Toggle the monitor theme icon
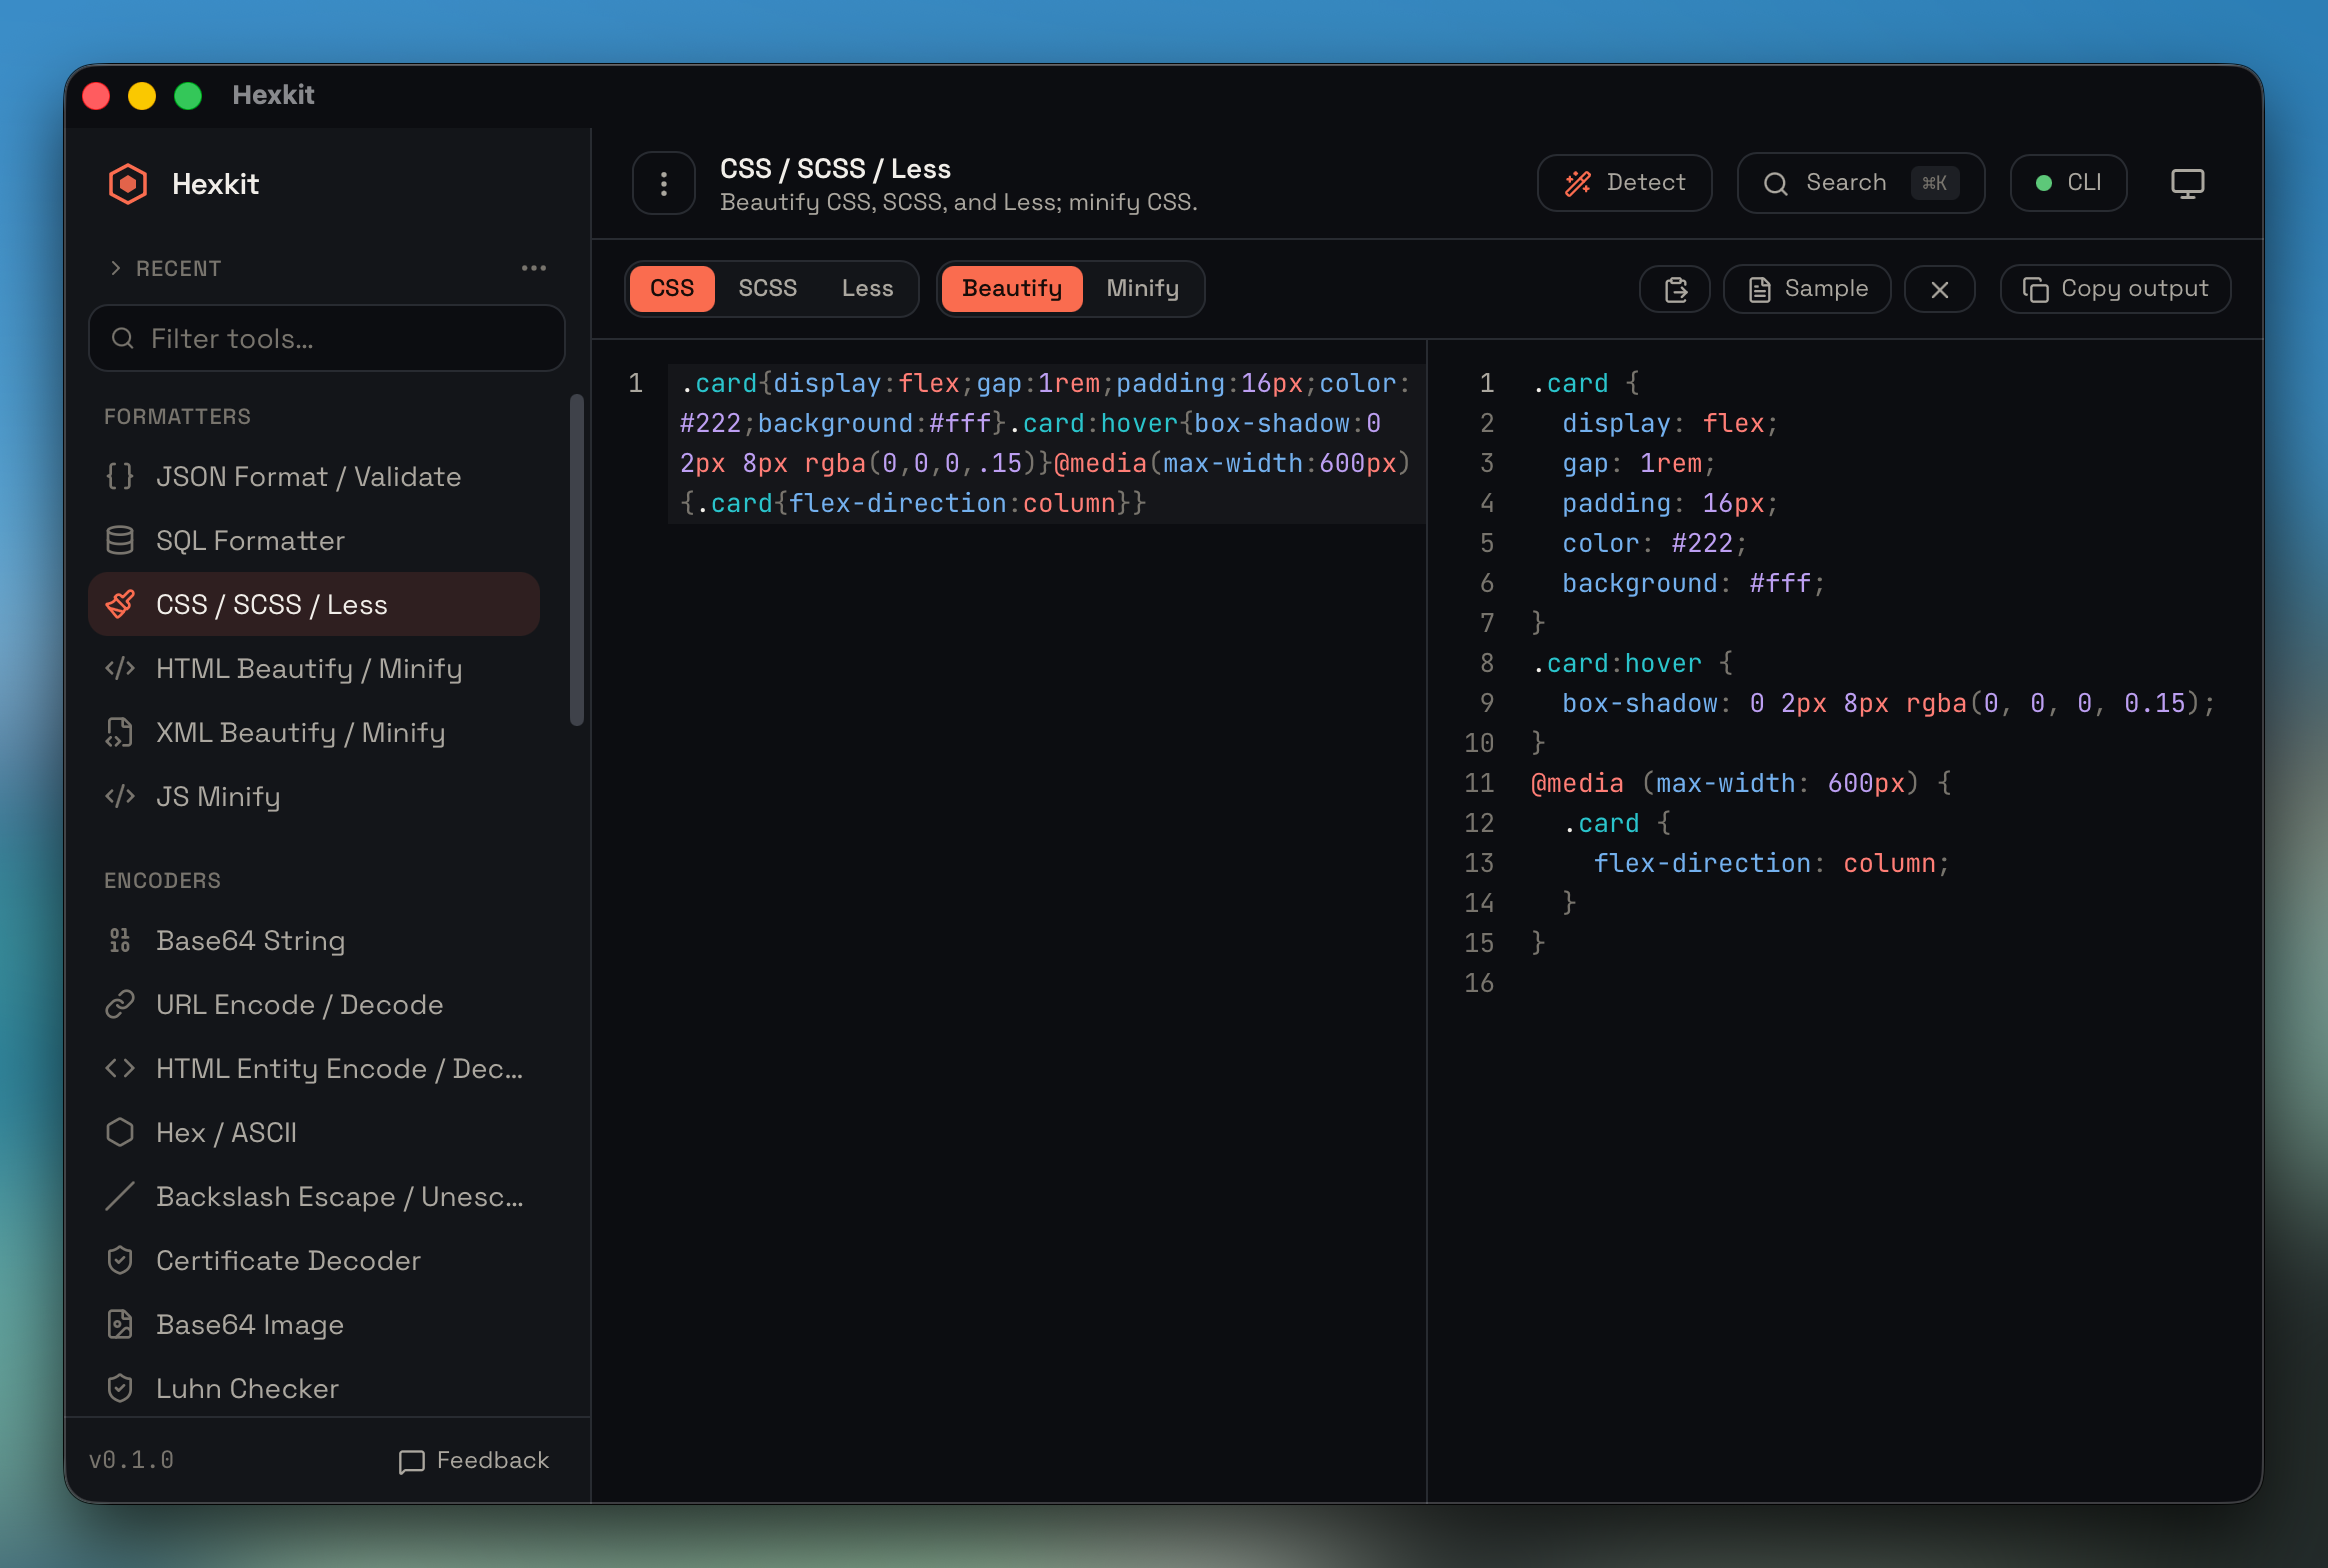Viewport: 2328px width, 1568px height. click(x=2188, y=183)
